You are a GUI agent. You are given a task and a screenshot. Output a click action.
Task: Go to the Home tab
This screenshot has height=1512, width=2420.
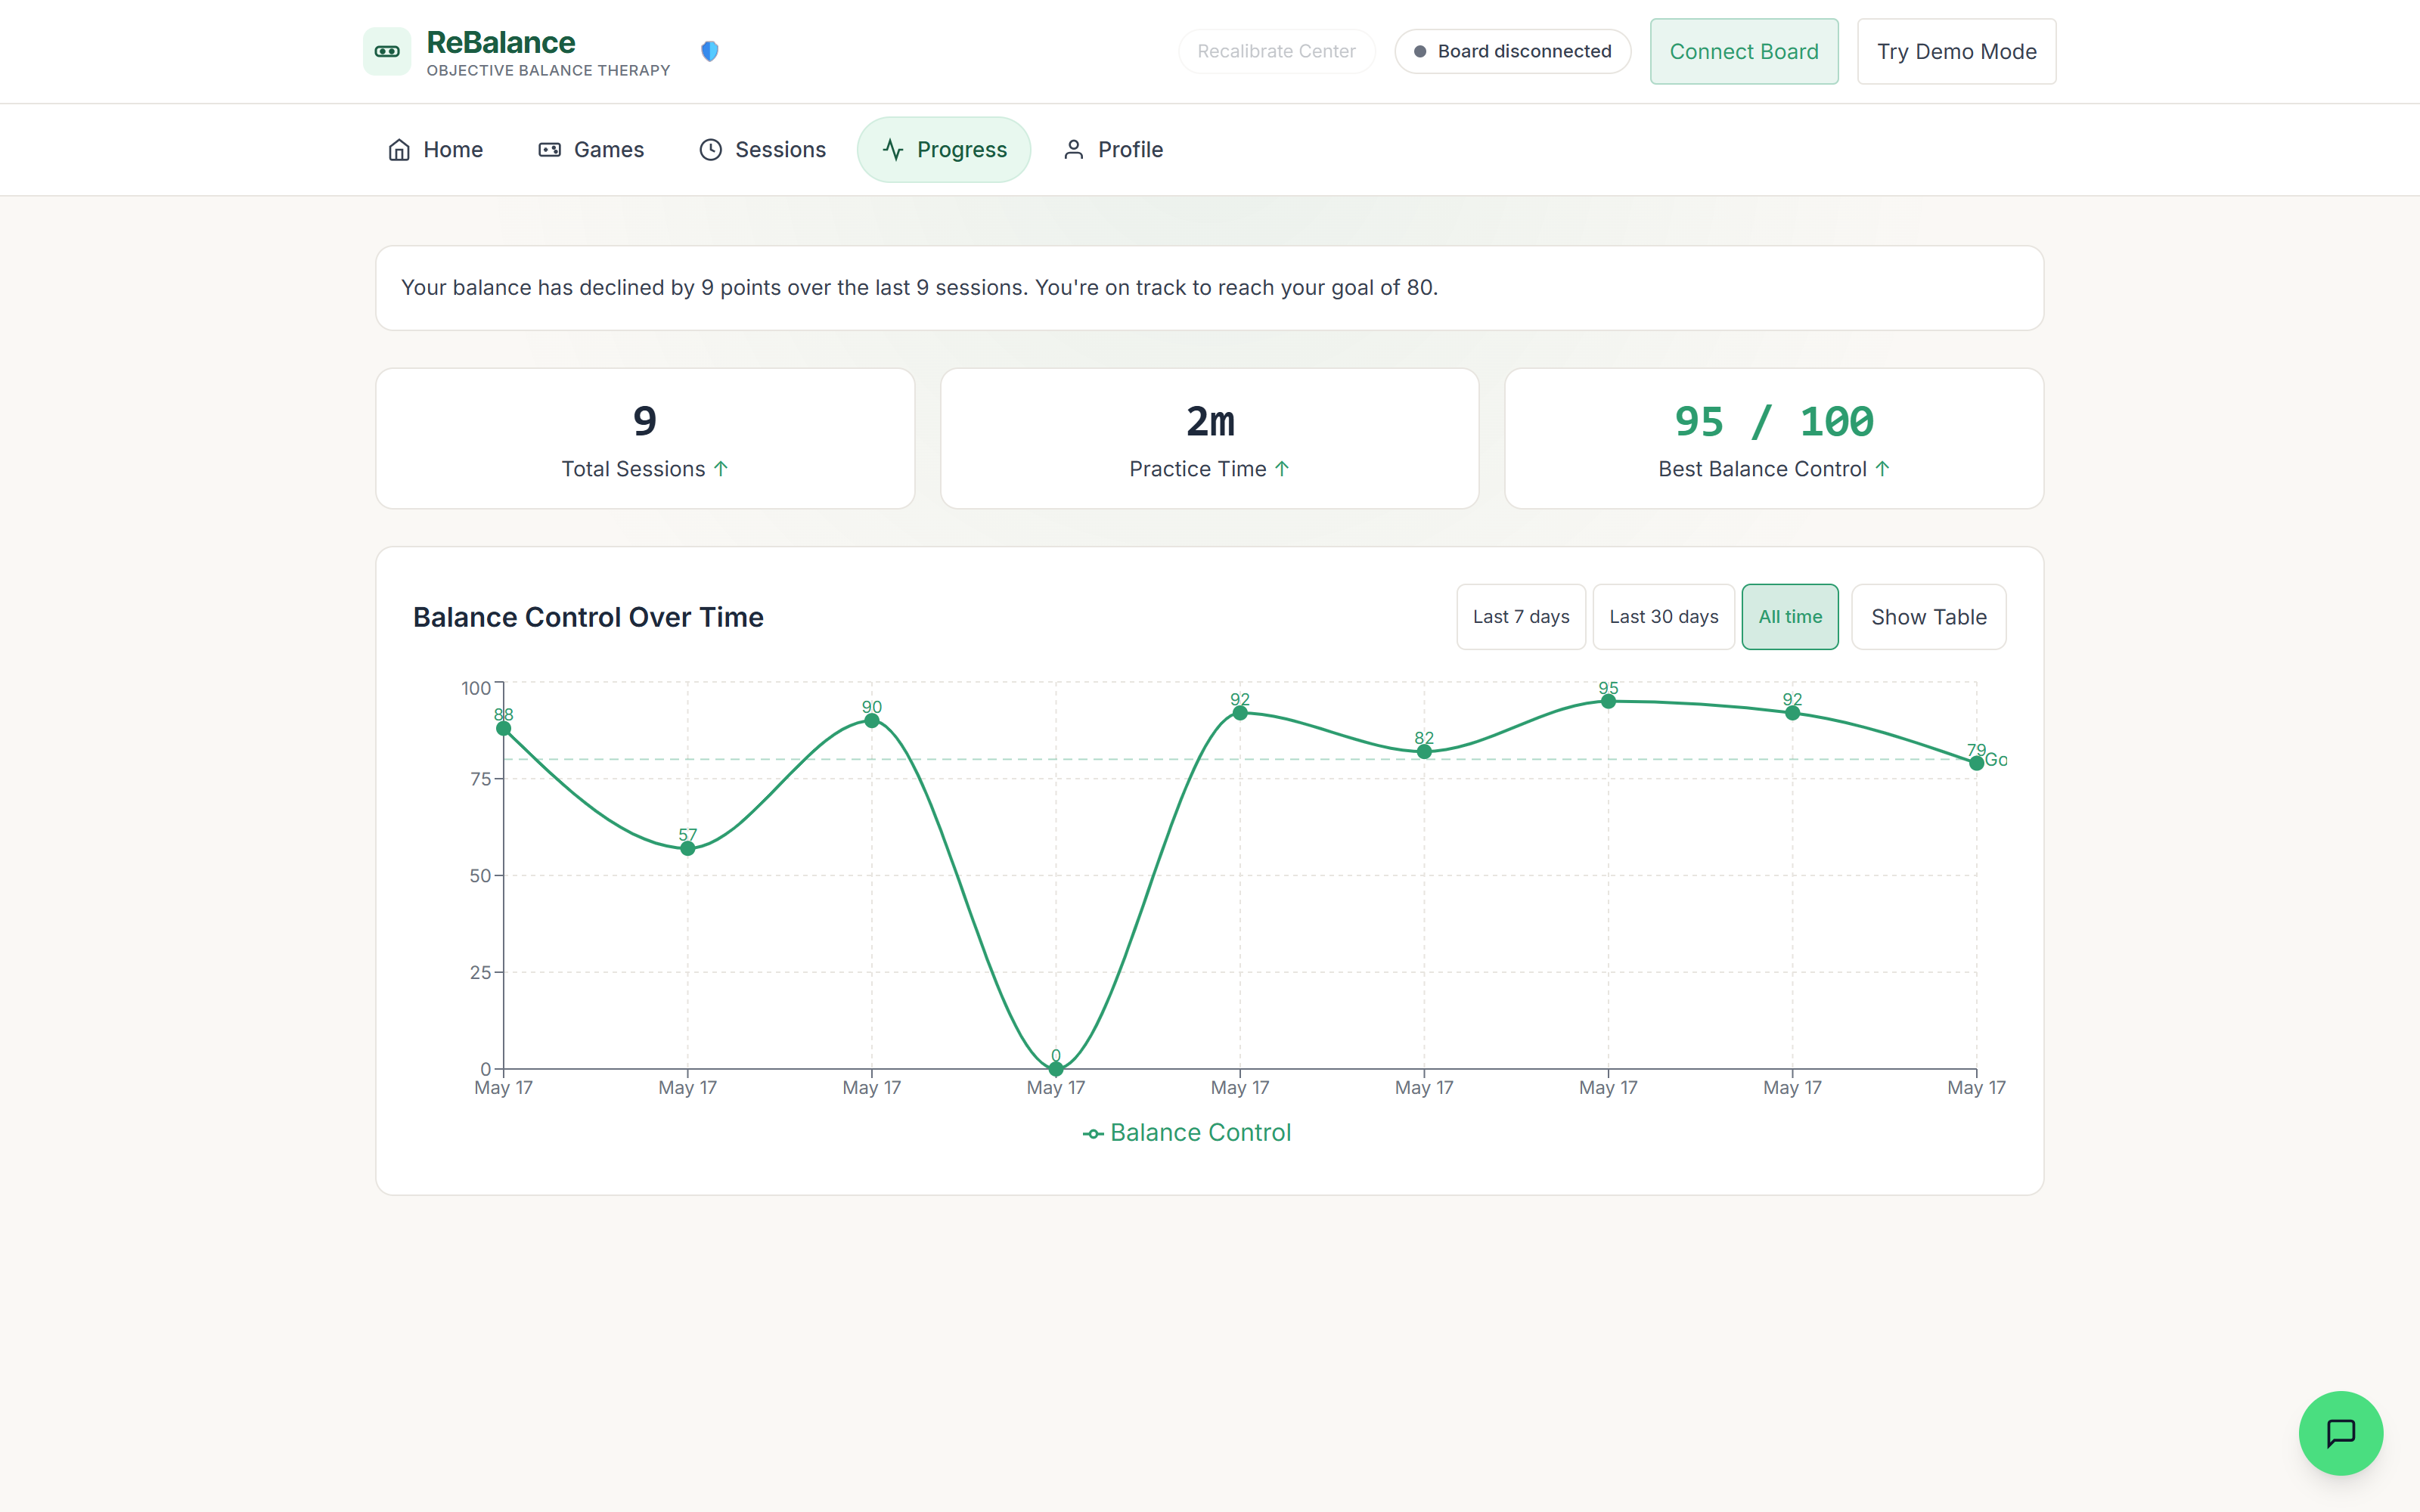435,150
